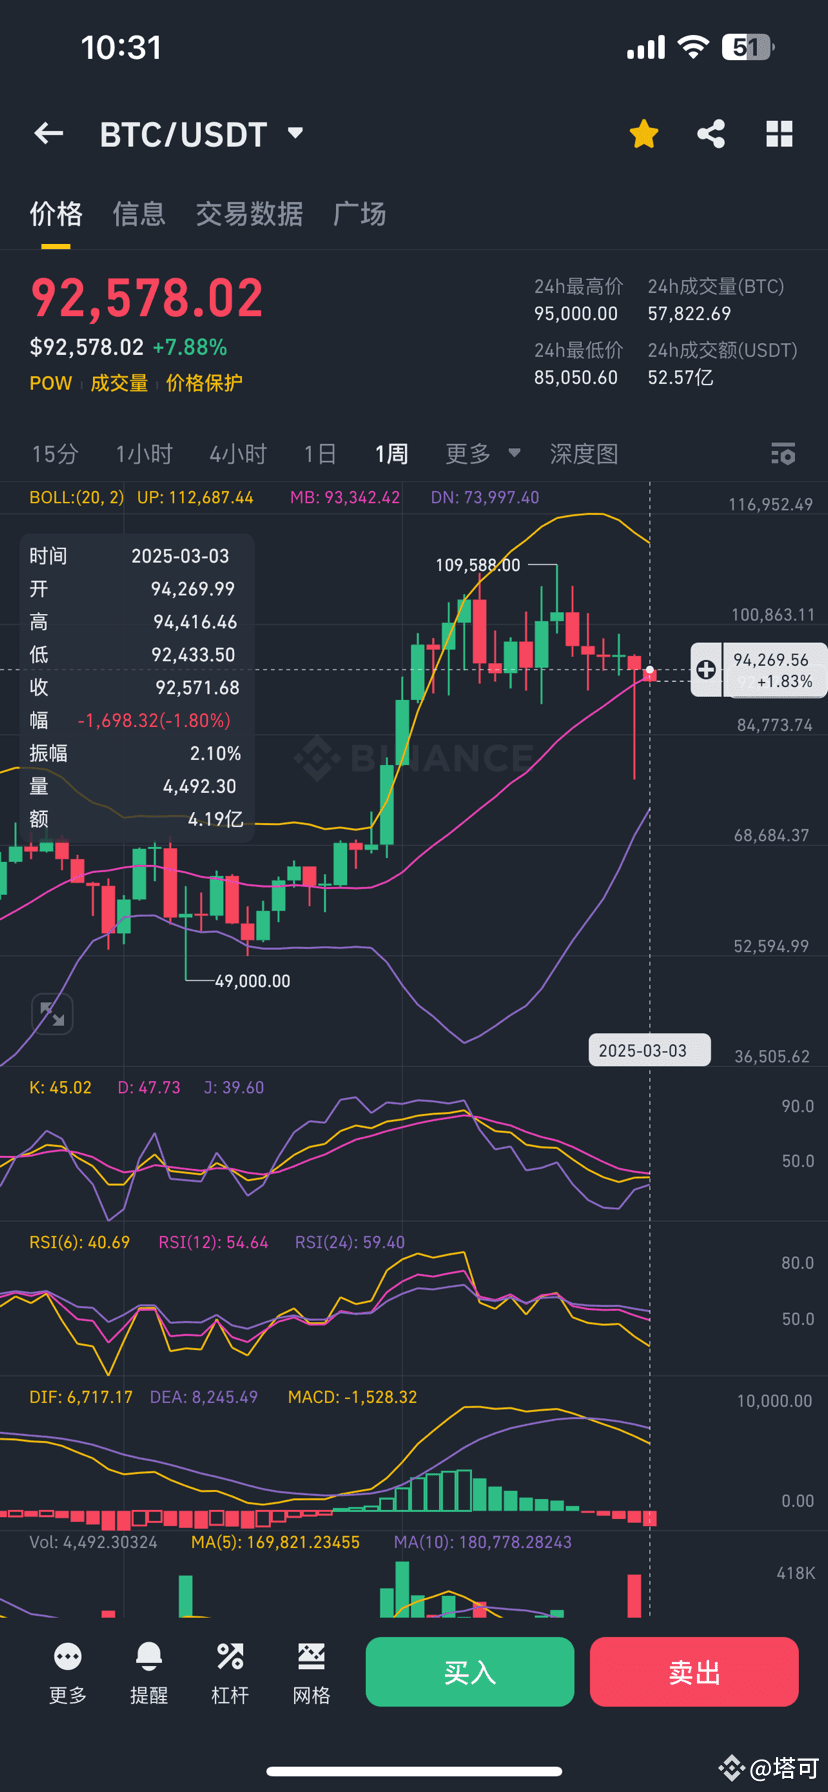Tap the +7.88% change value

coord(190,347)
